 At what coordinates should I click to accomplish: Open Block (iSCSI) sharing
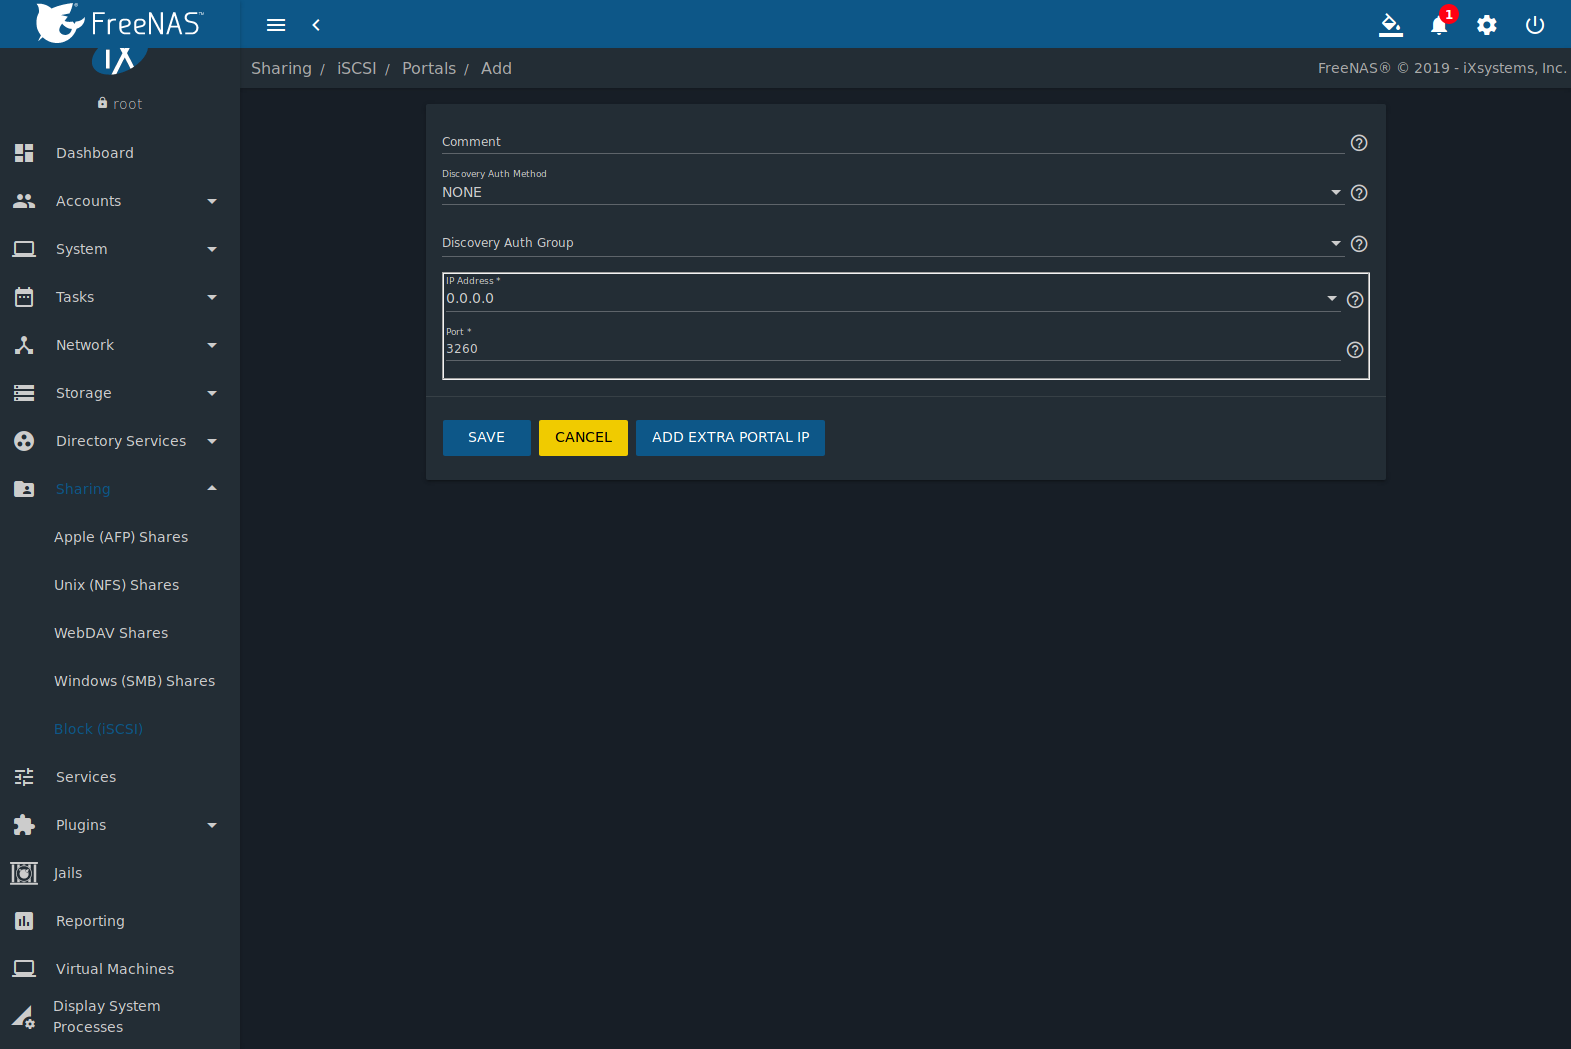[x=98, y=729]
